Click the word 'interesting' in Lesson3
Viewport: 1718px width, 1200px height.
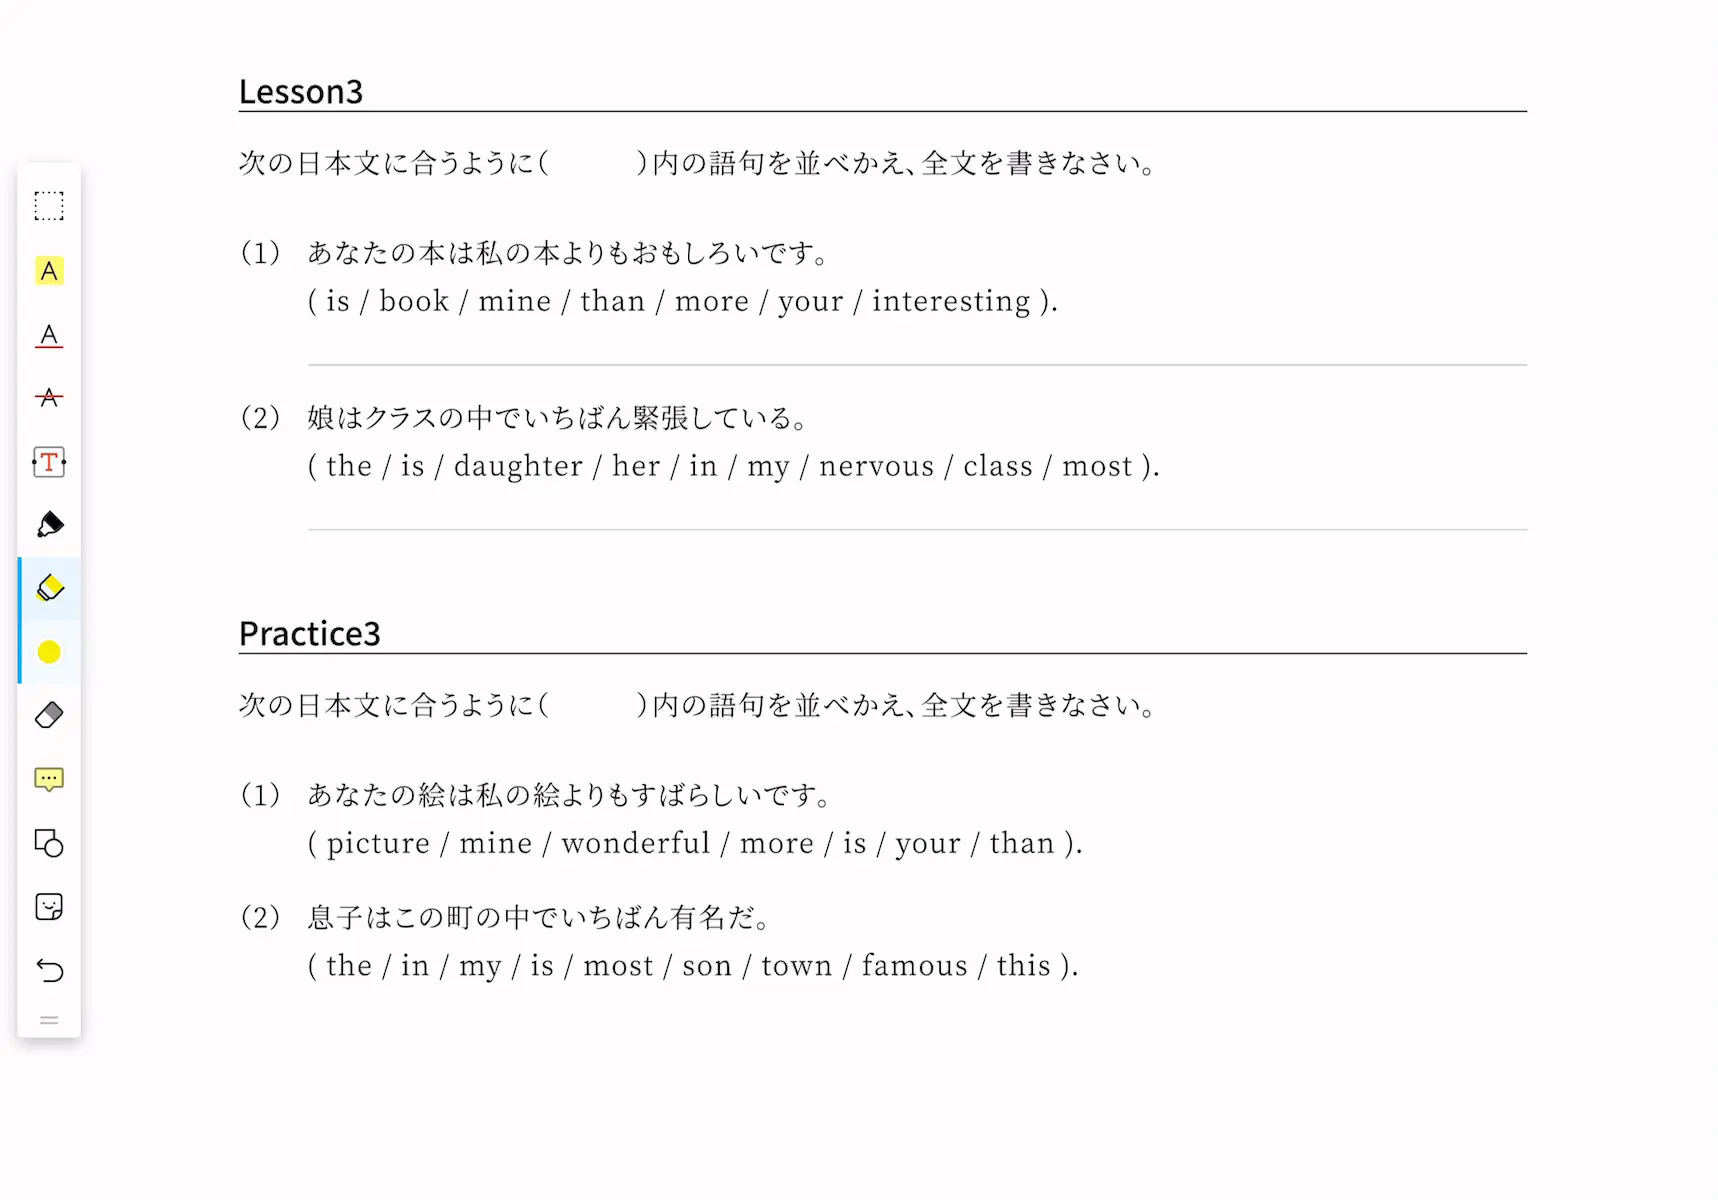click(951, 301)
